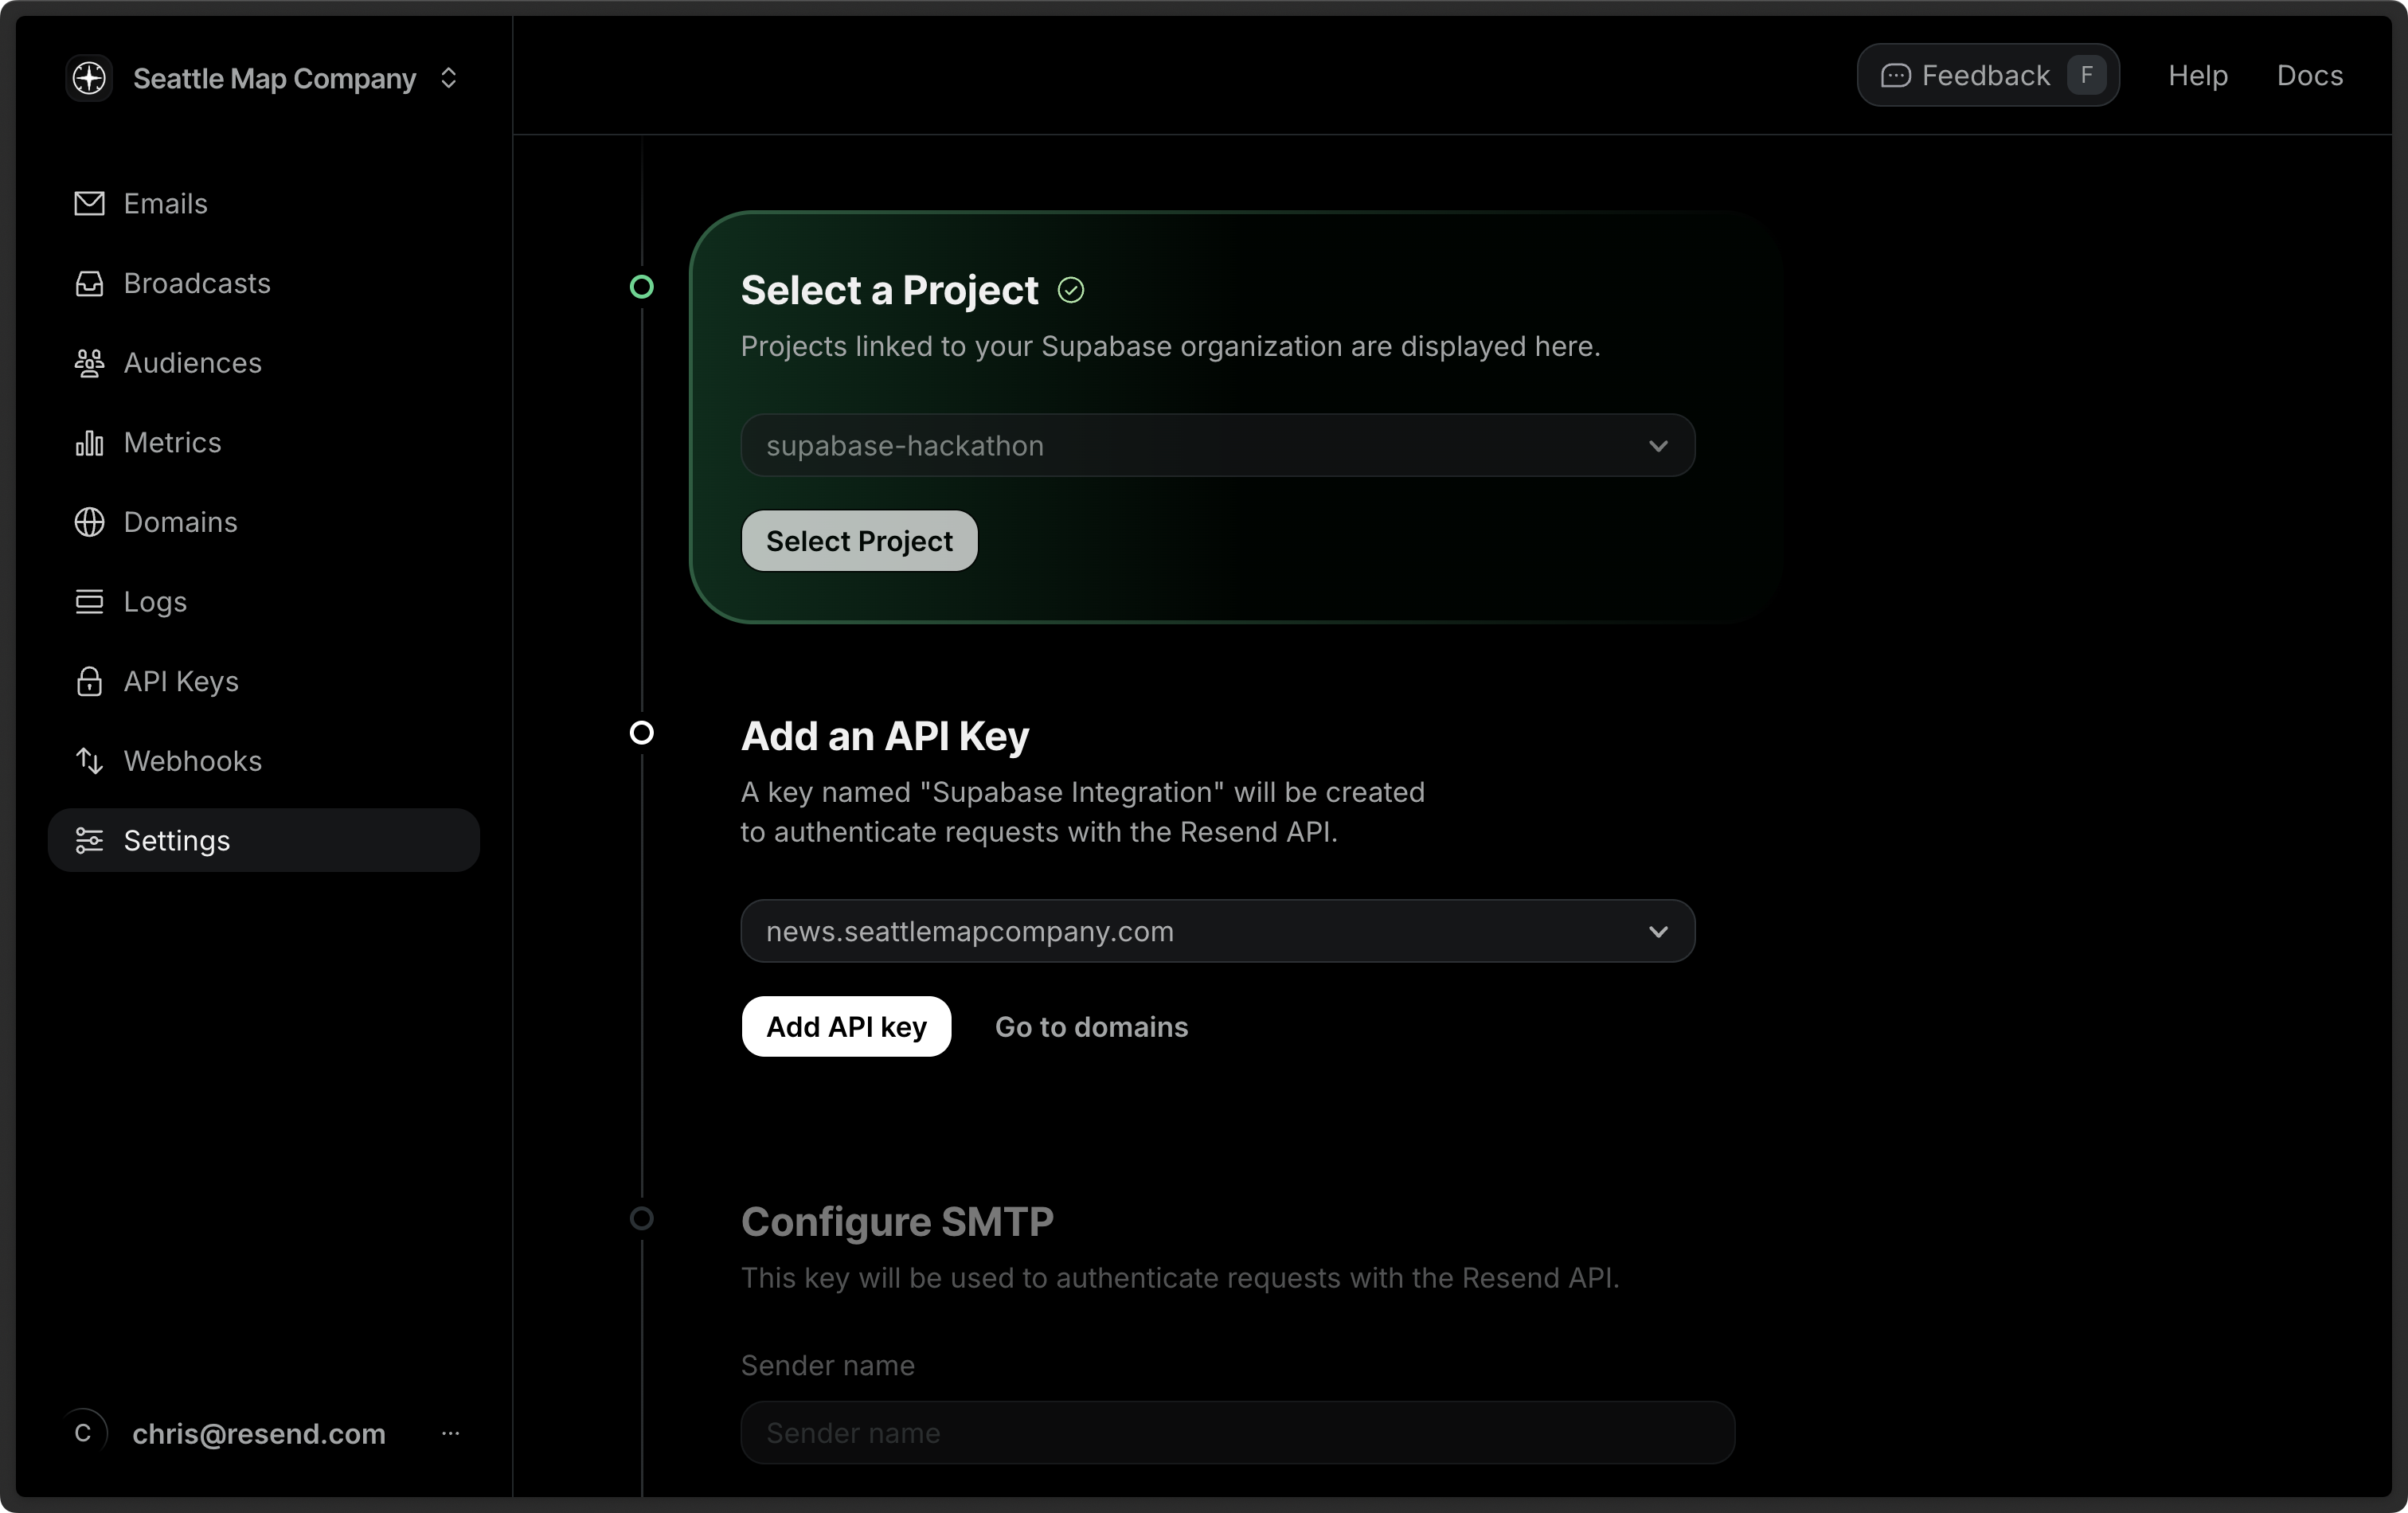Select the Broadcasts icon in sidebar

(x=88, y=284)
